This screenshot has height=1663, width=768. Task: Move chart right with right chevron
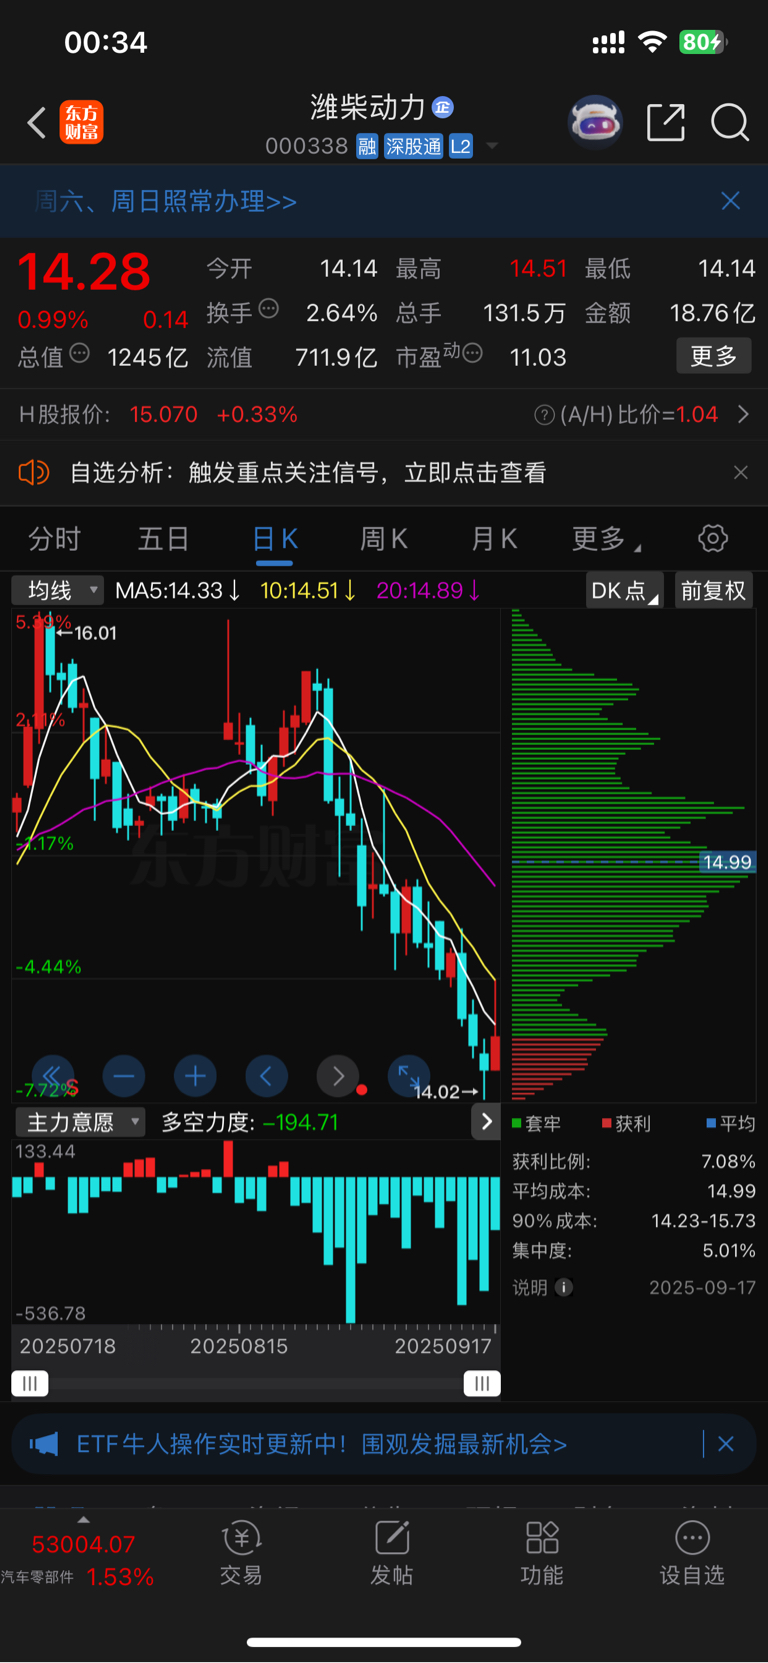tap(338, 1076)
